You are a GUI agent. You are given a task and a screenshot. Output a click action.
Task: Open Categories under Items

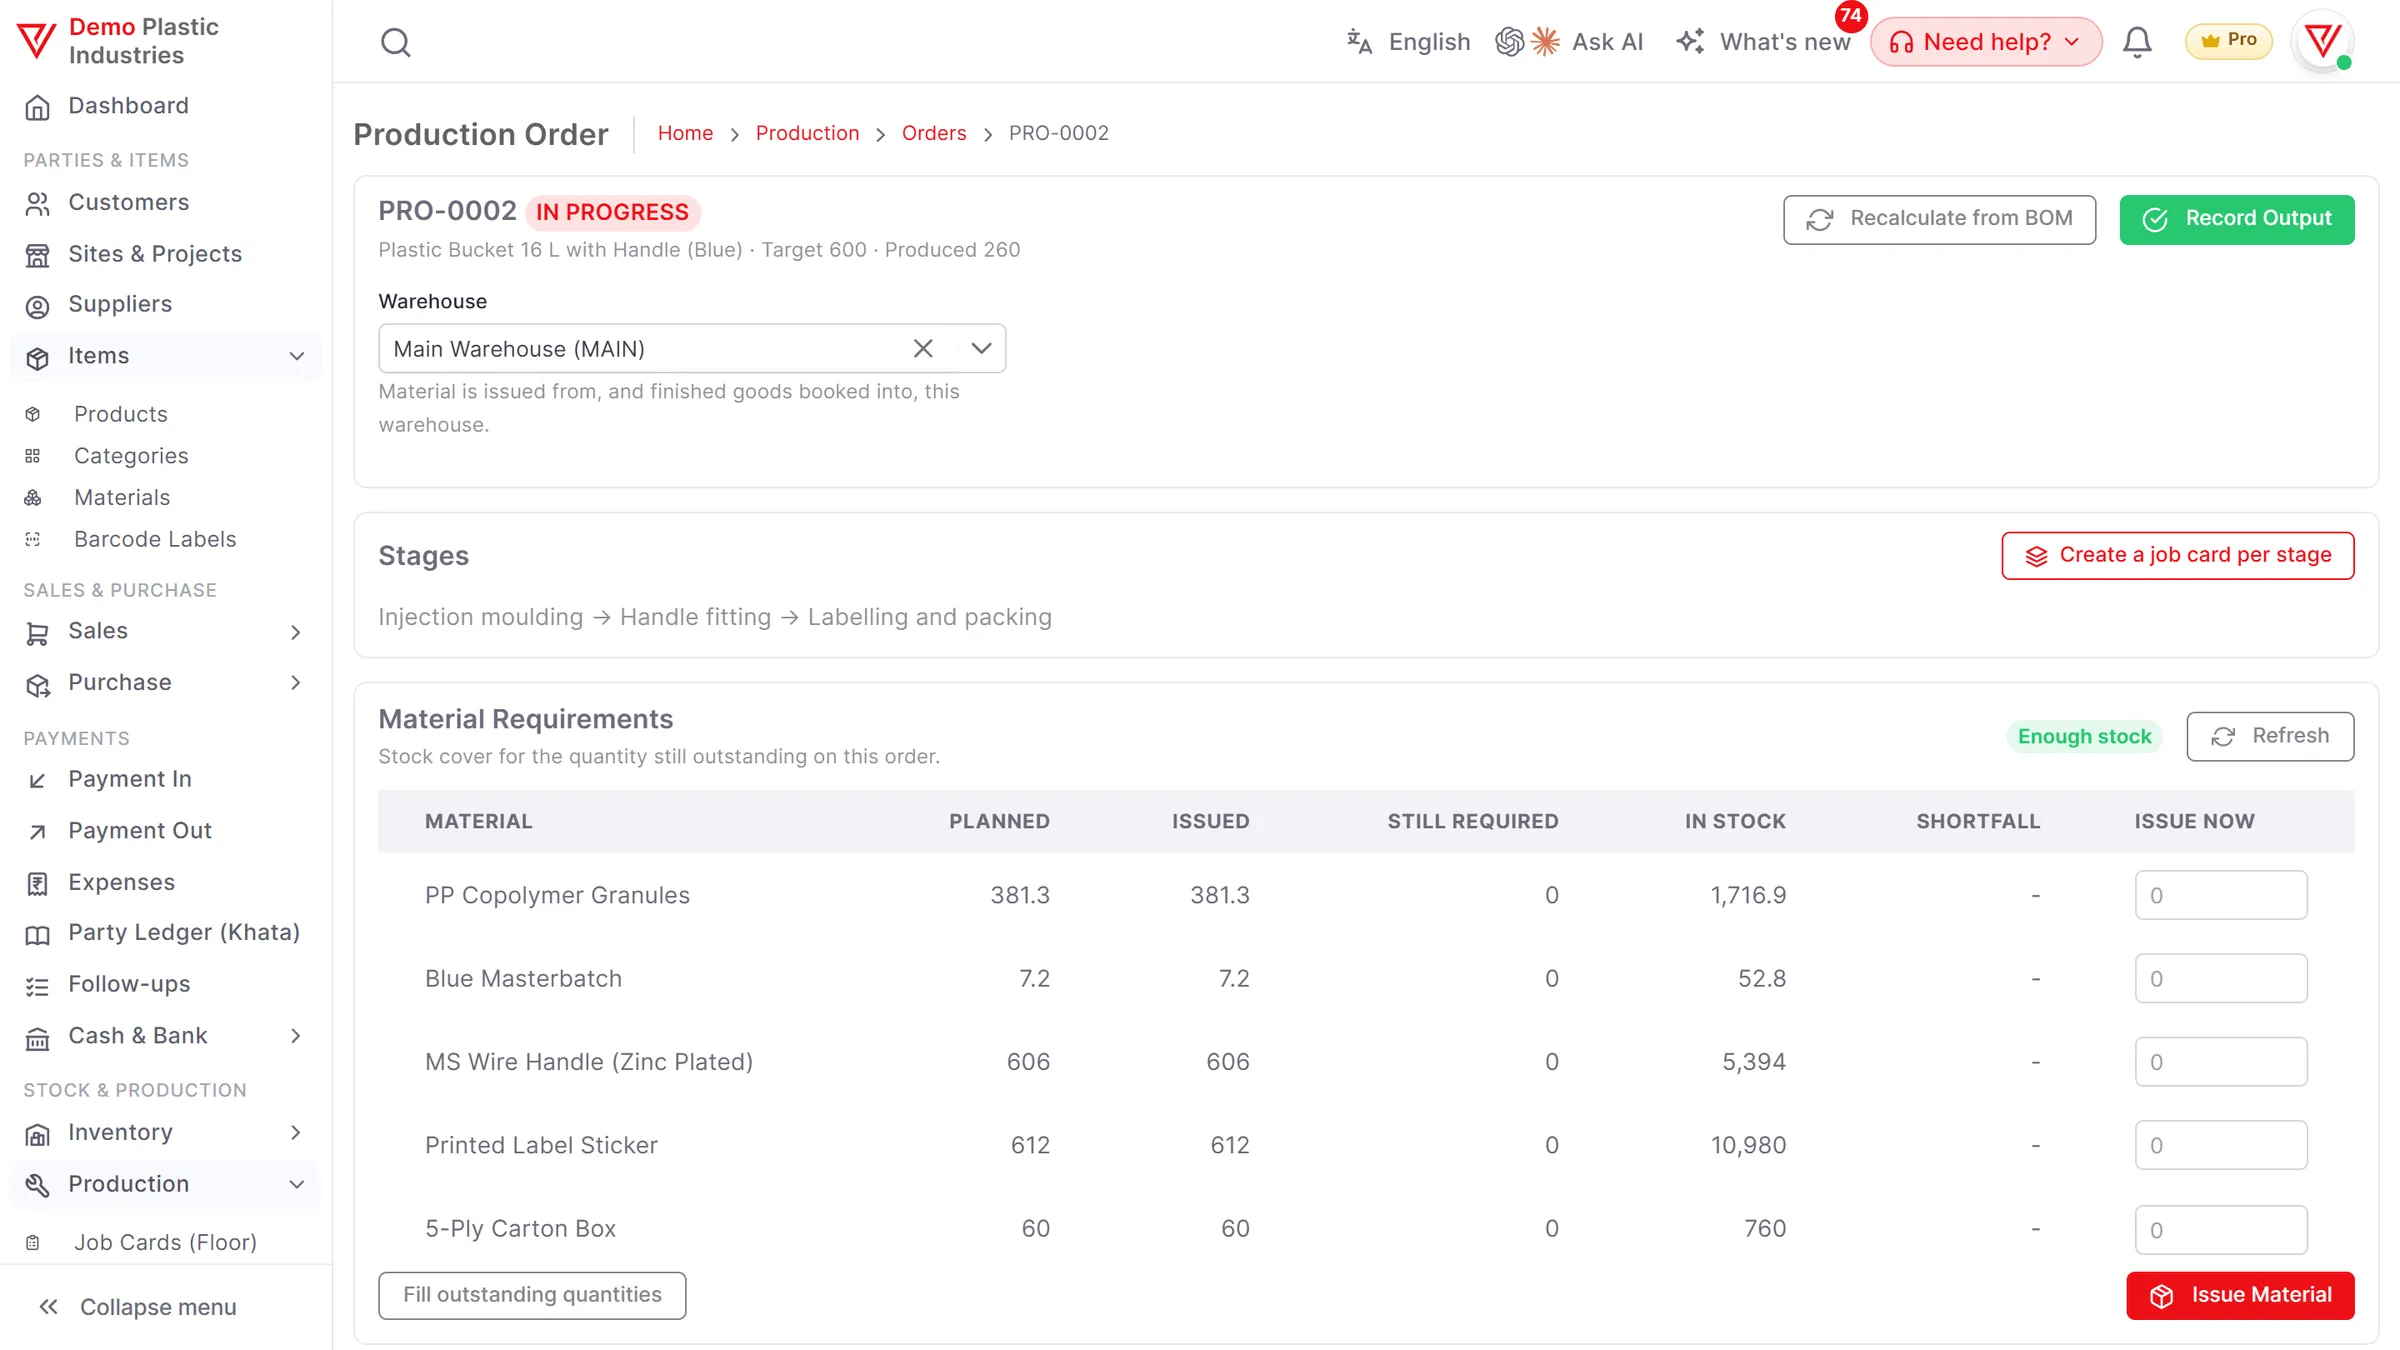(166, 456)
